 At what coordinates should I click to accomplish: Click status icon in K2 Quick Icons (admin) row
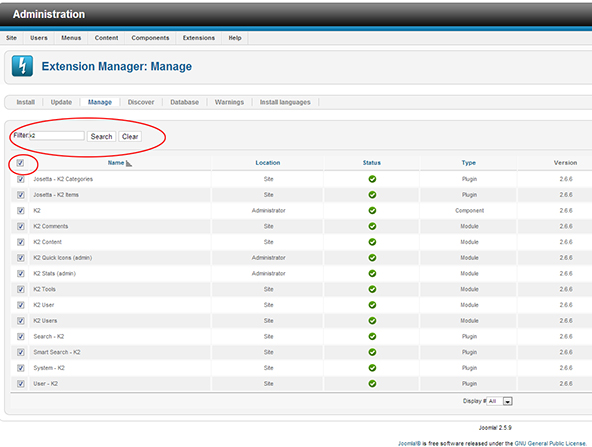click(372, 257)
